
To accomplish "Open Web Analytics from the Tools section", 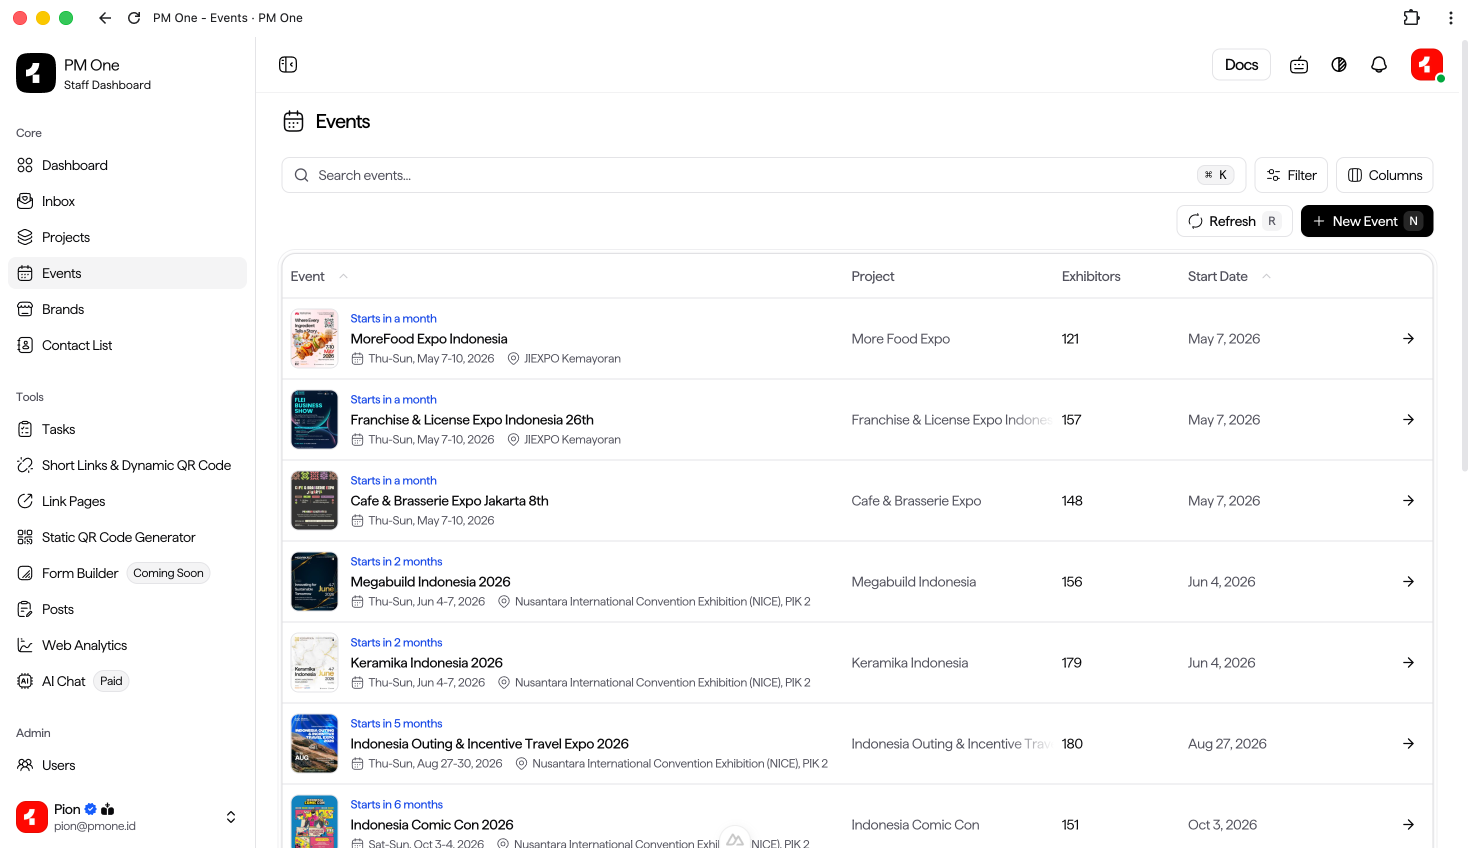I will (x=84, y=645).
